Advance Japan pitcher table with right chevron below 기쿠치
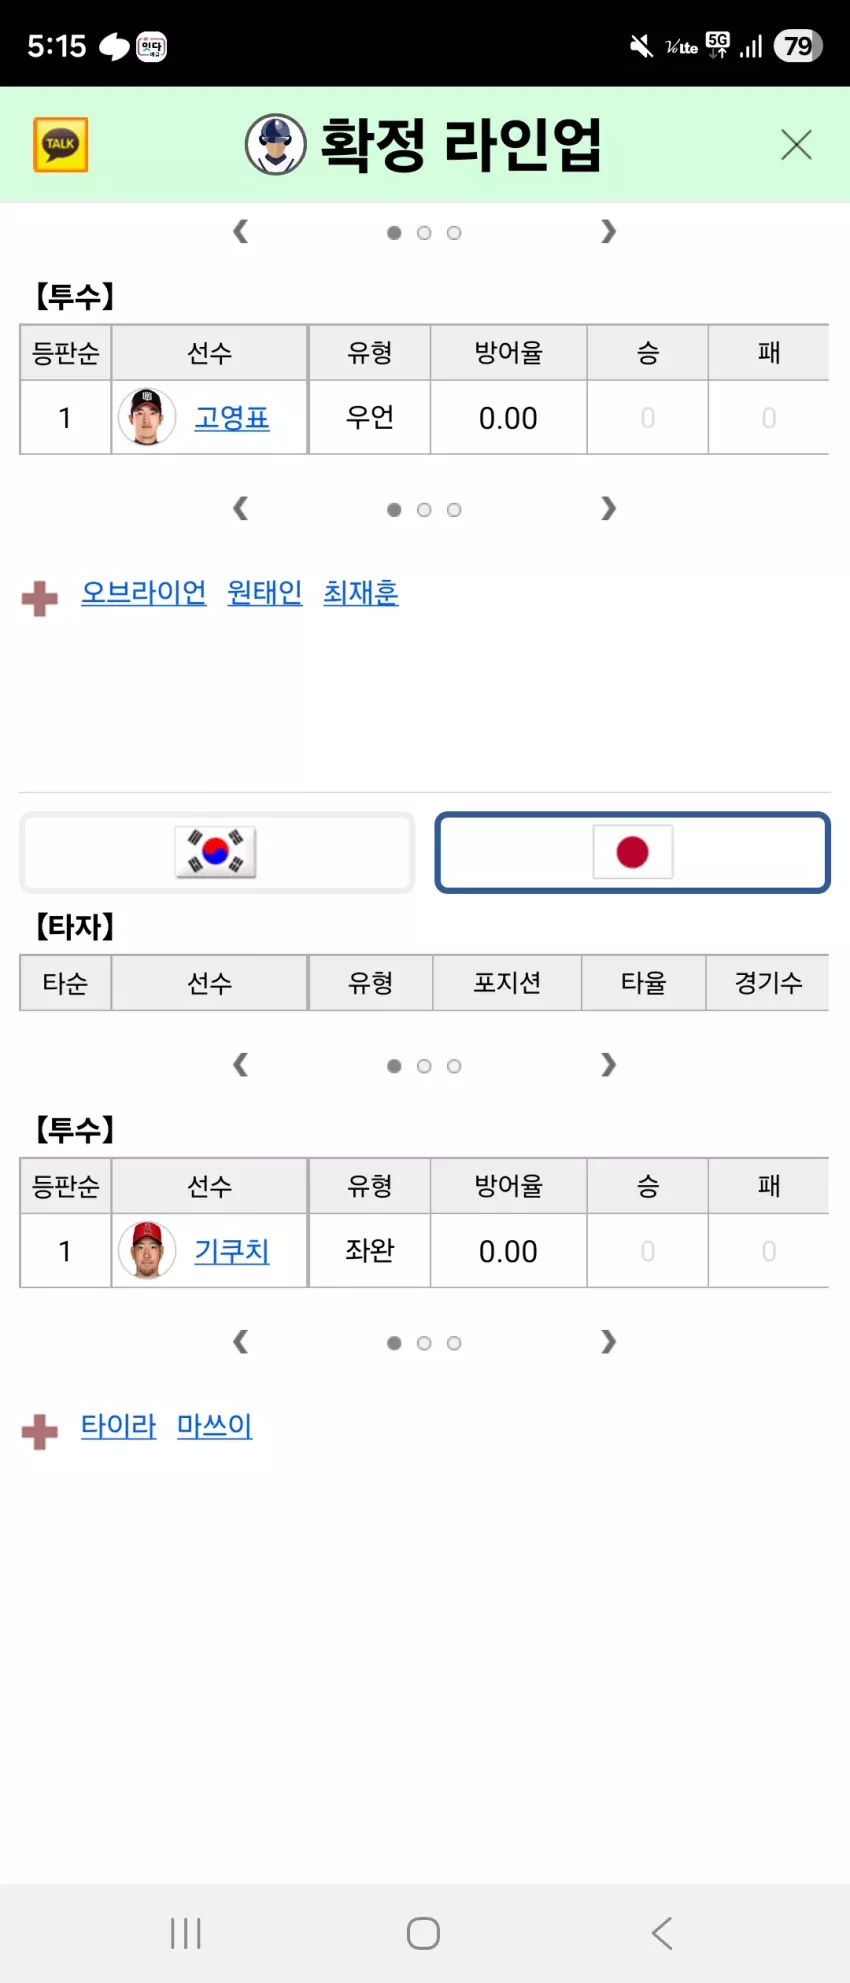Screen dimensions: 850x1983 tap(608, 1342)
